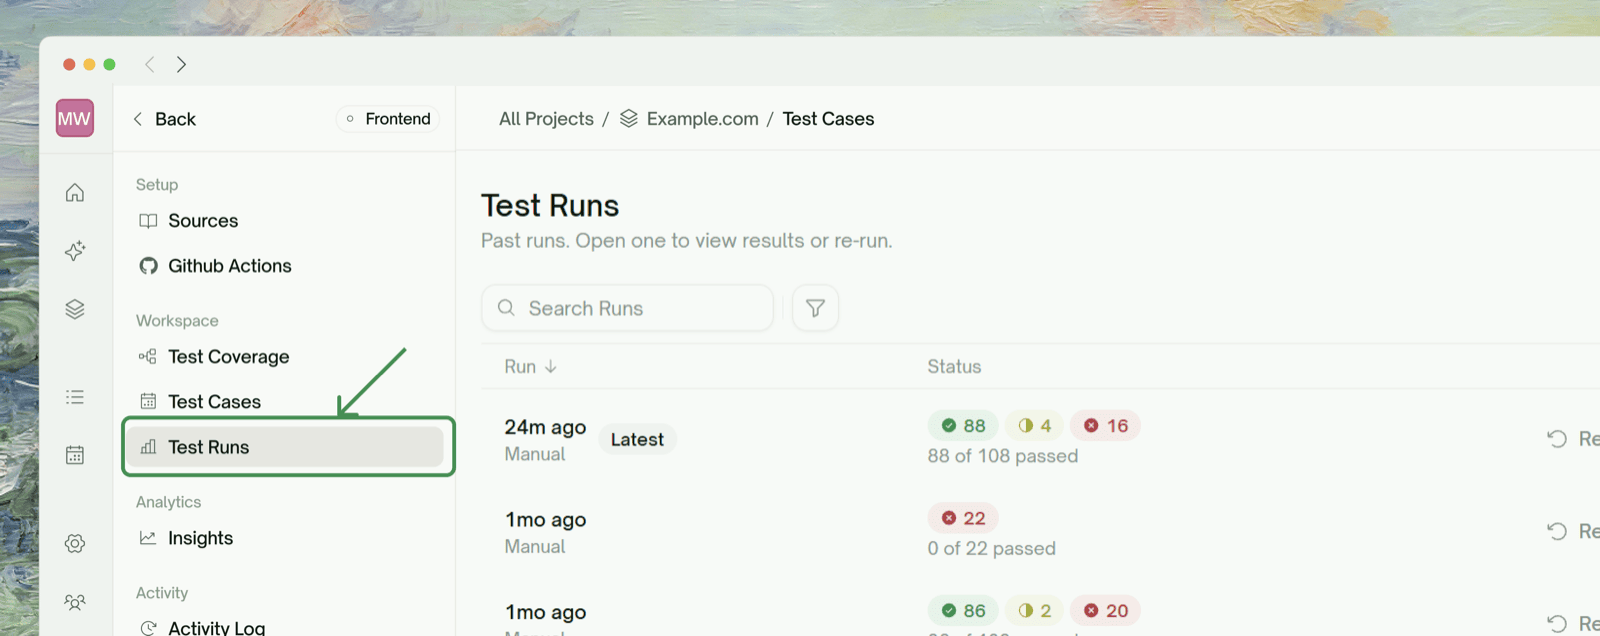
Task: Click the Test Cases breadcrumb
Action: point(828,118)
